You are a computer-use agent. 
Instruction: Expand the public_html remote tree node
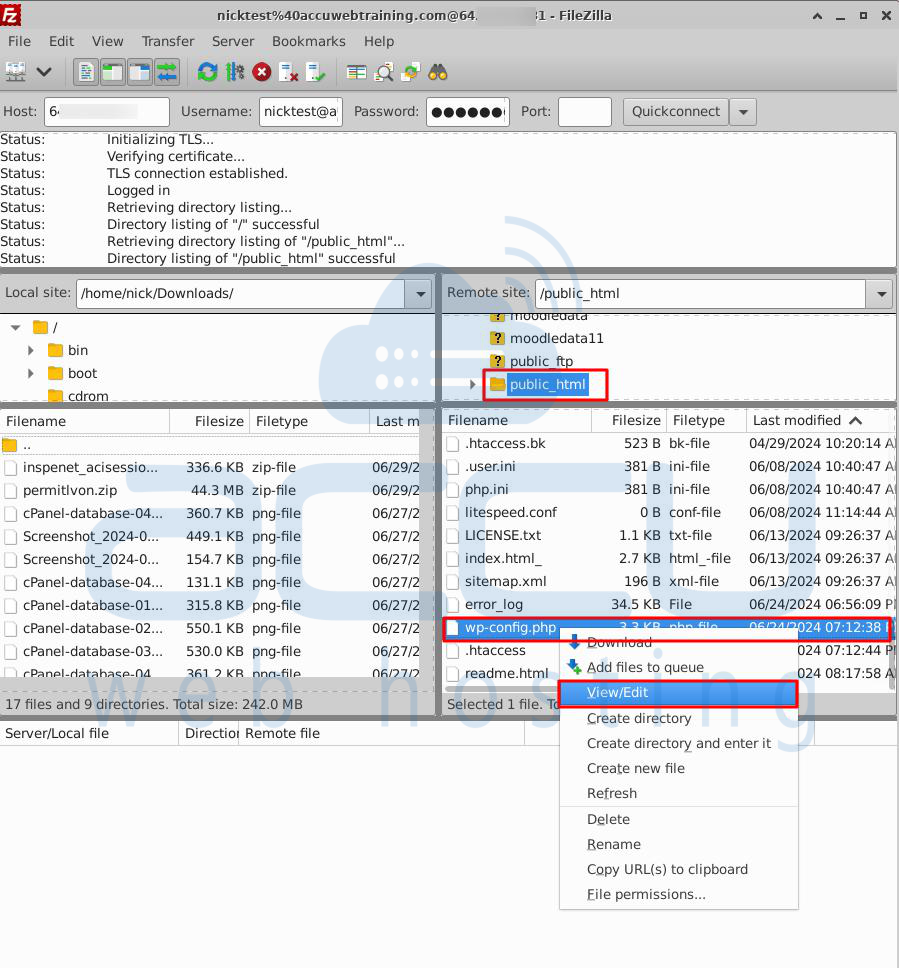(472, 384)
